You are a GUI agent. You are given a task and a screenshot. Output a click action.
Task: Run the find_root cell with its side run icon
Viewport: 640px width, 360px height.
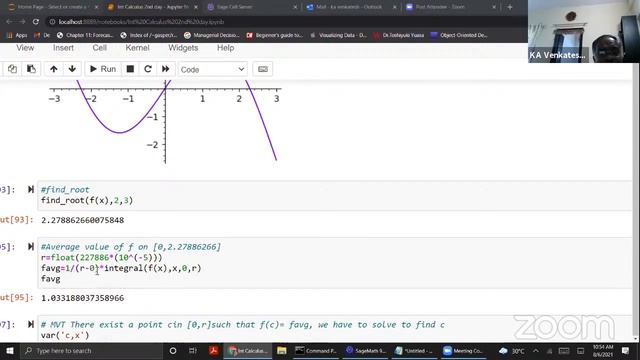pos(31,189)
